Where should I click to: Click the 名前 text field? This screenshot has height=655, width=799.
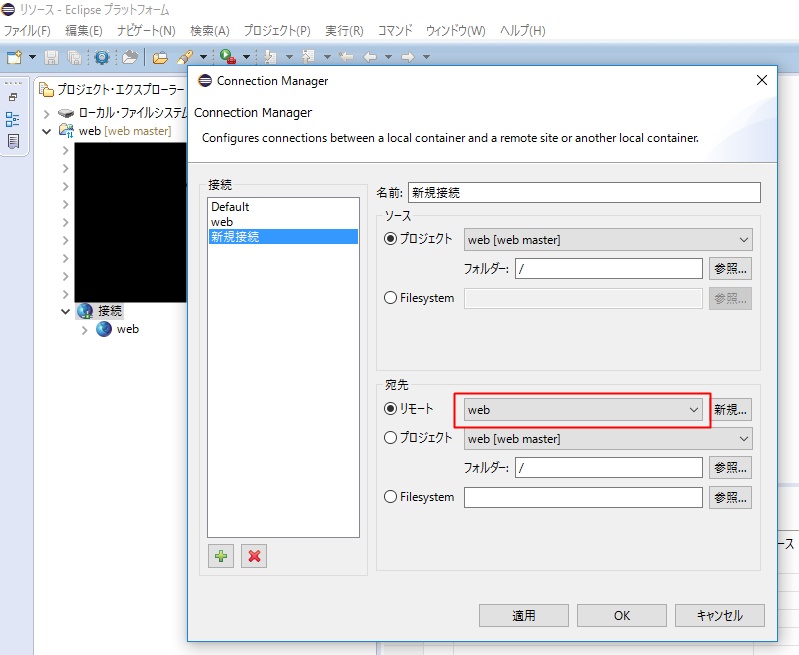pos(584,192)
